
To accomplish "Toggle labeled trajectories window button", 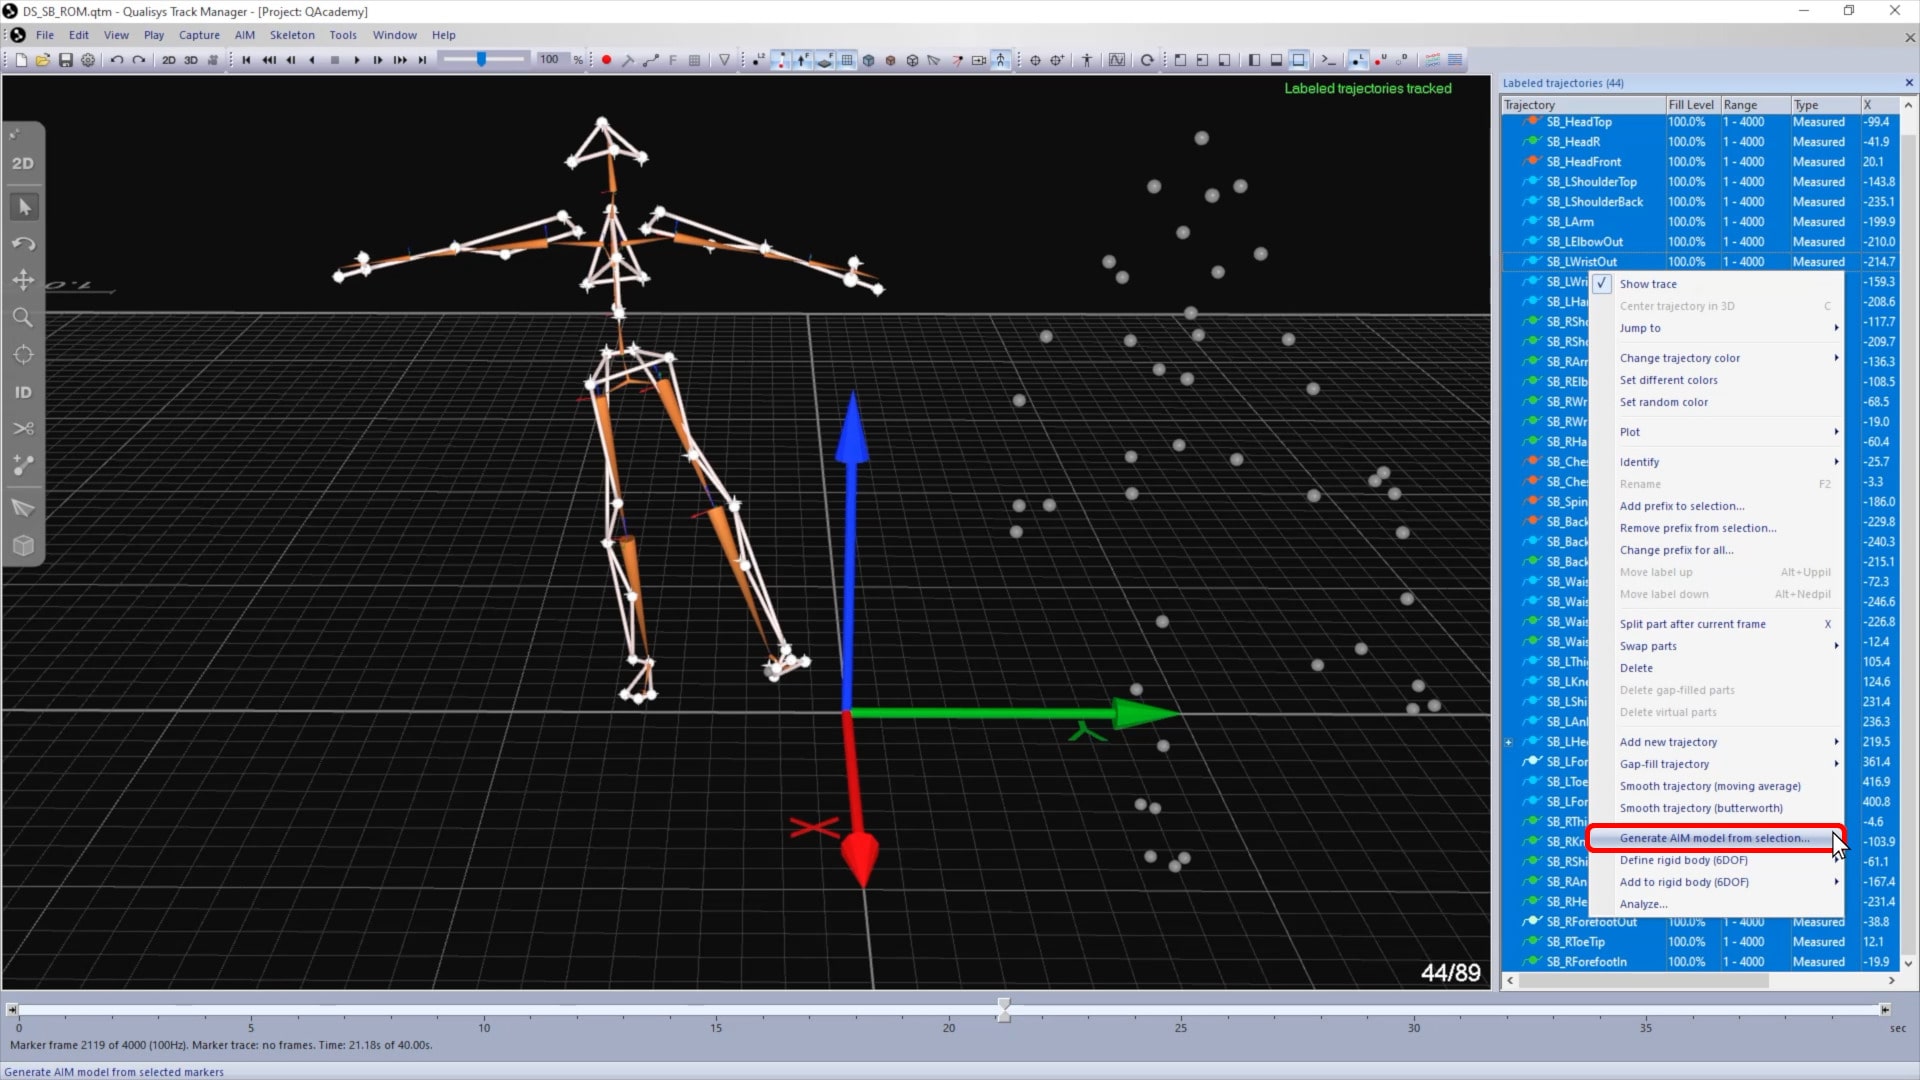I will [x=1357, y=60].
